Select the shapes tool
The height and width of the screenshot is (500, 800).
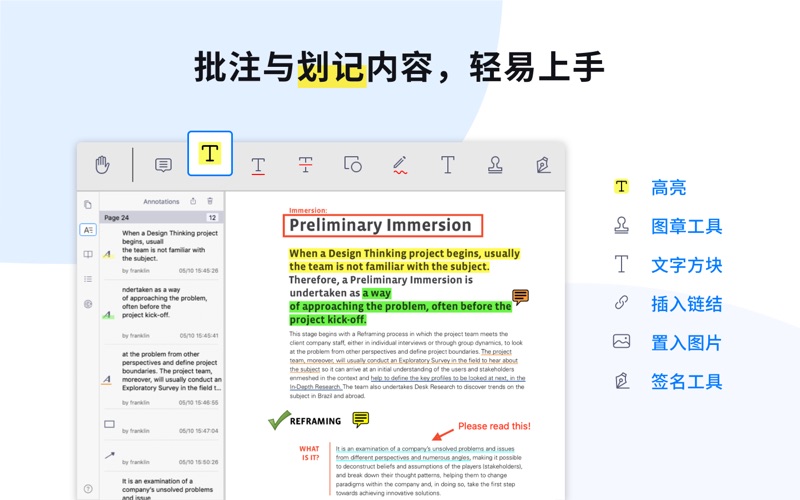(x=353, y=164)
